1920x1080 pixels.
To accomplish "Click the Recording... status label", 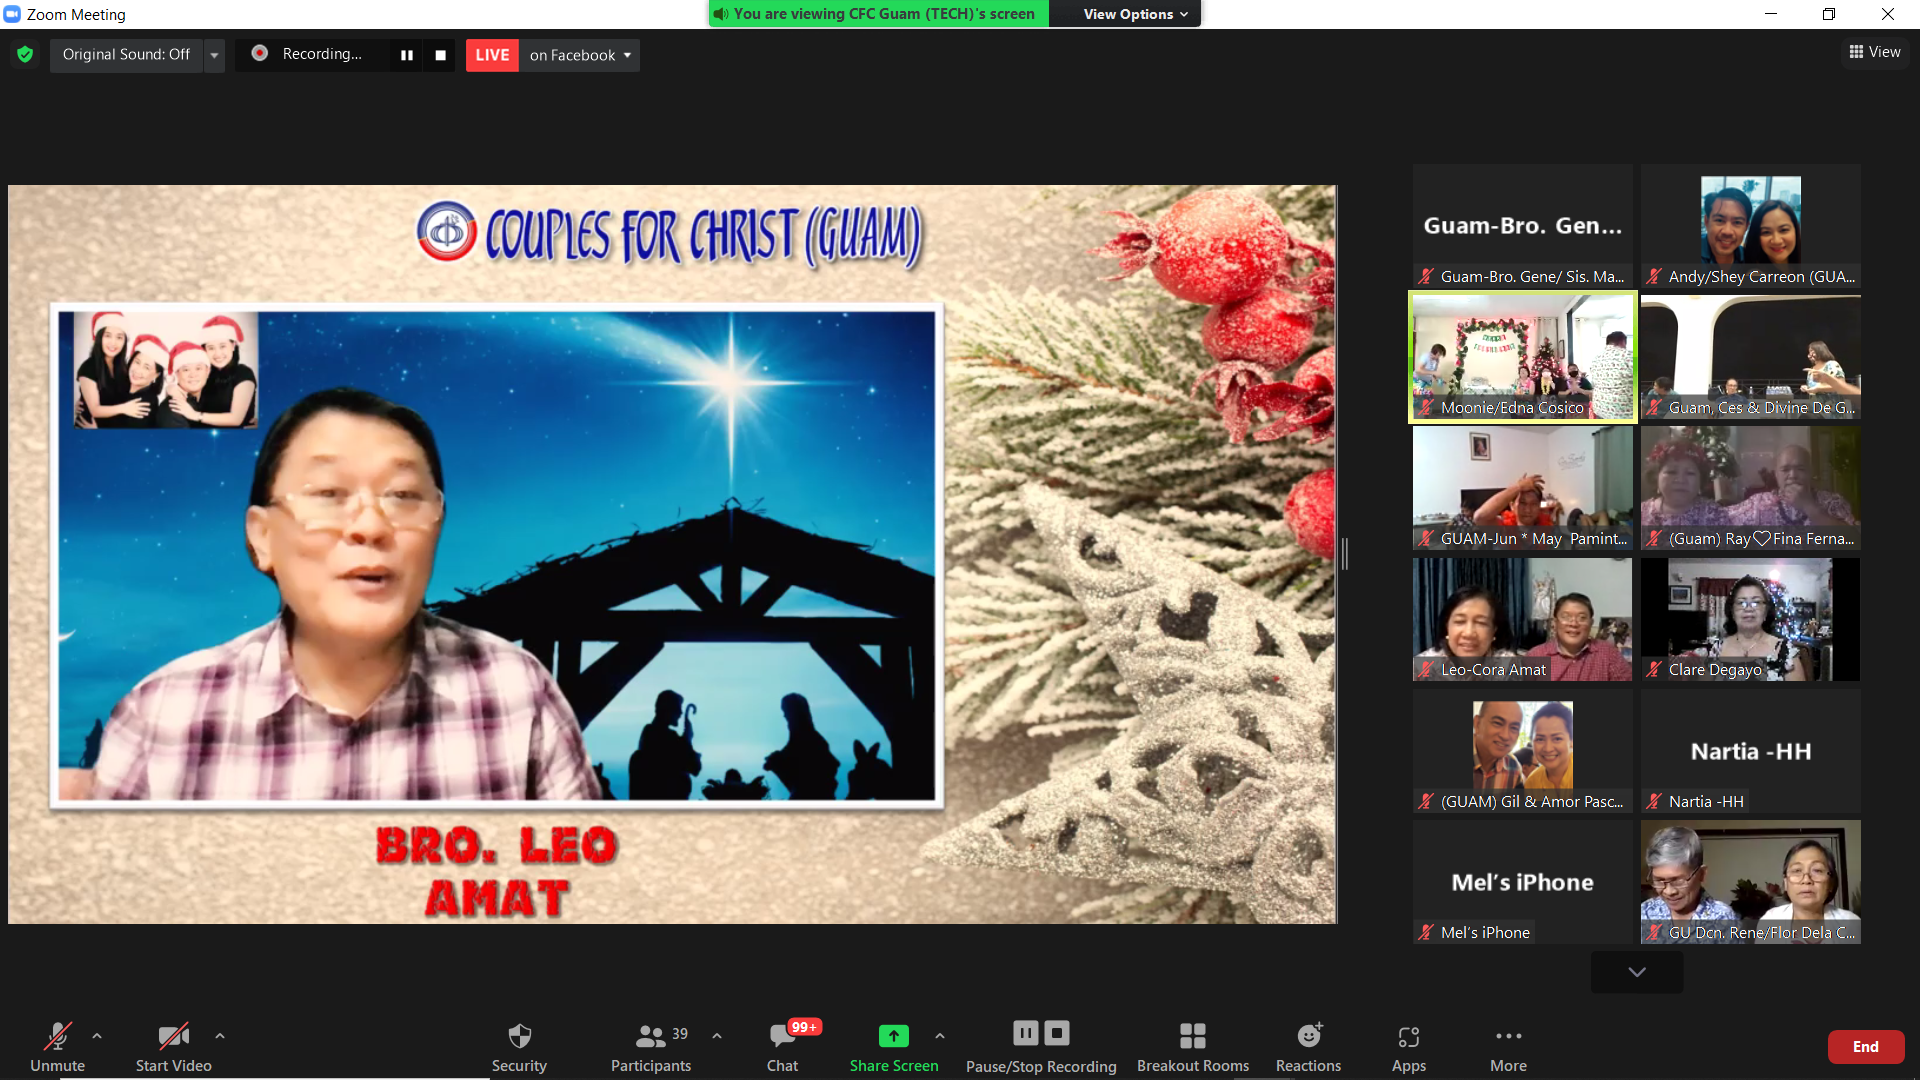I will click(322, 54).
